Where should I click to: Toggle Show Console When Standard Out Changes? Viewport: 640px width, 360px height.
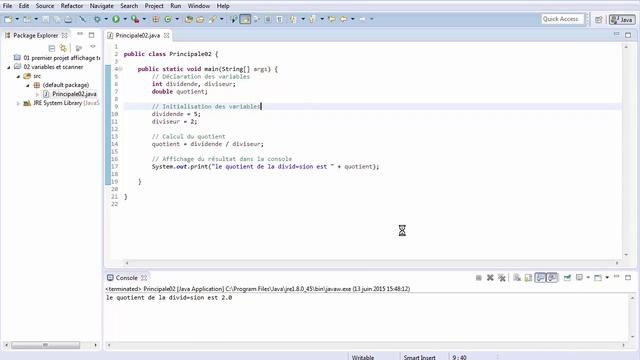(x=540, y=278)
